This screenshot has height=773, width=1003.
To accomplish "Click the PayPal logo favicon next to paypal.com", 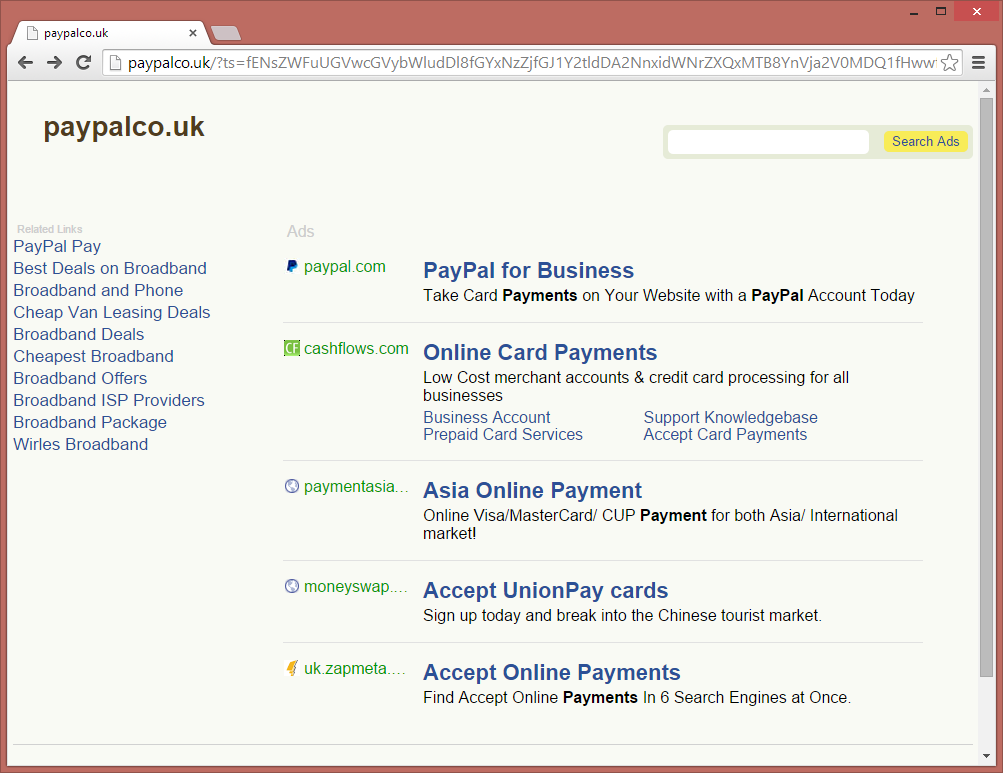I will click(x=292, y=267).
